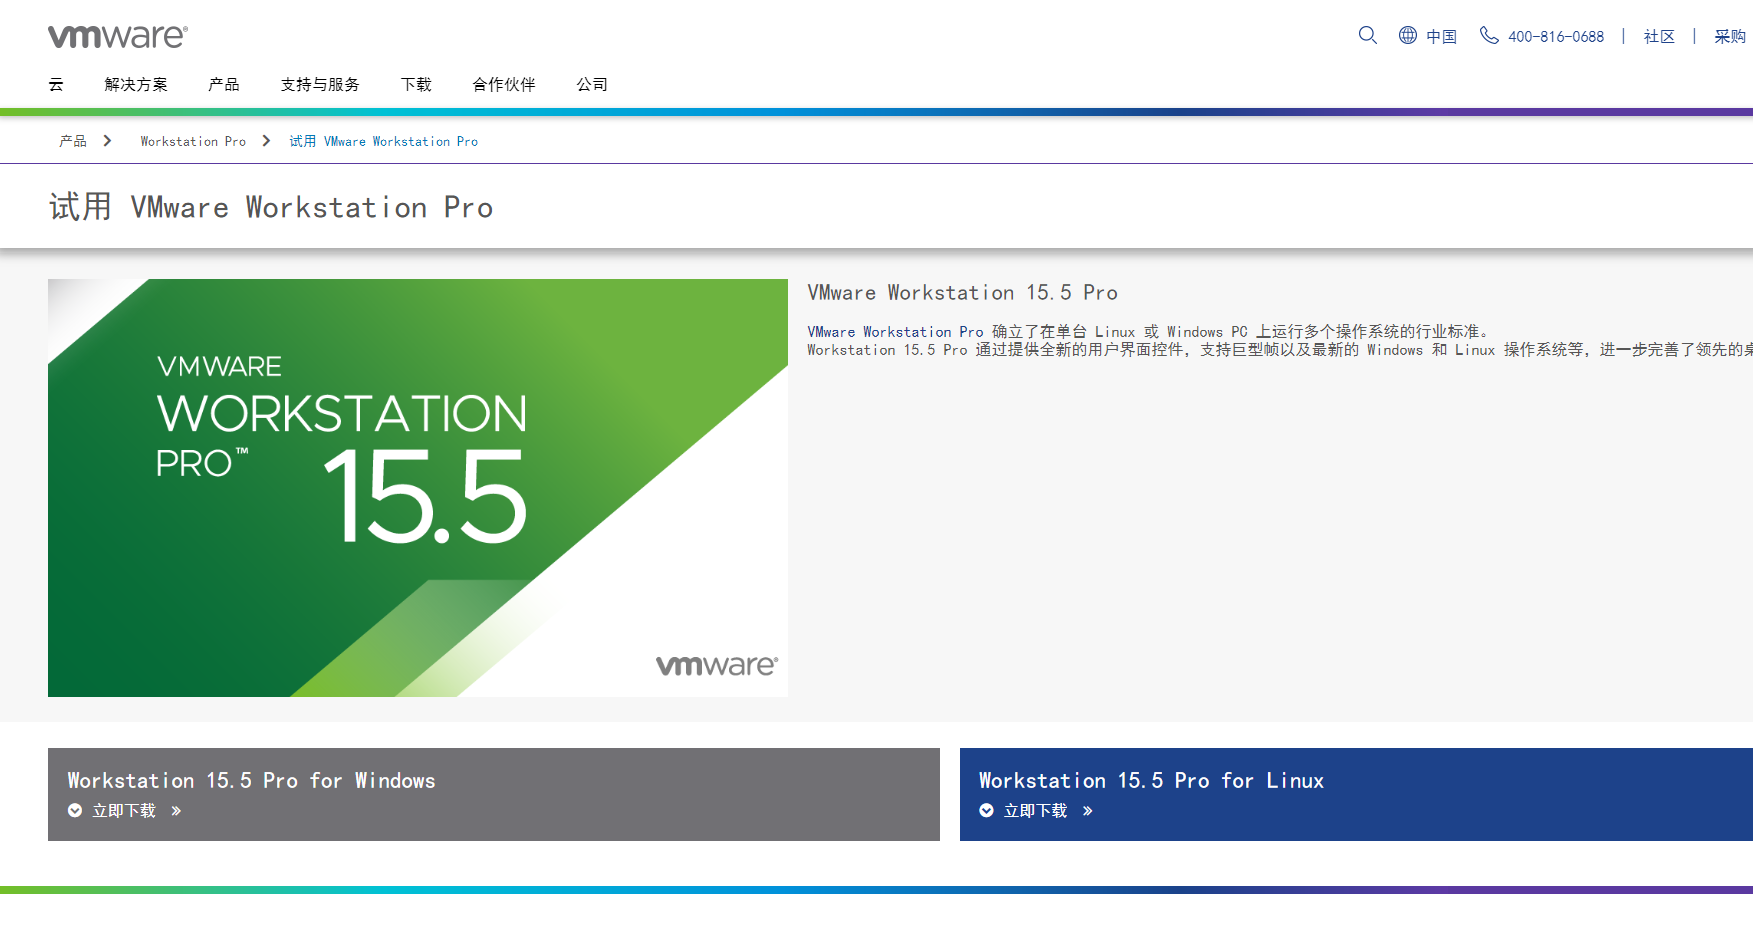Click the globe region icon

pyautogui.click(x=1408, y=35)
